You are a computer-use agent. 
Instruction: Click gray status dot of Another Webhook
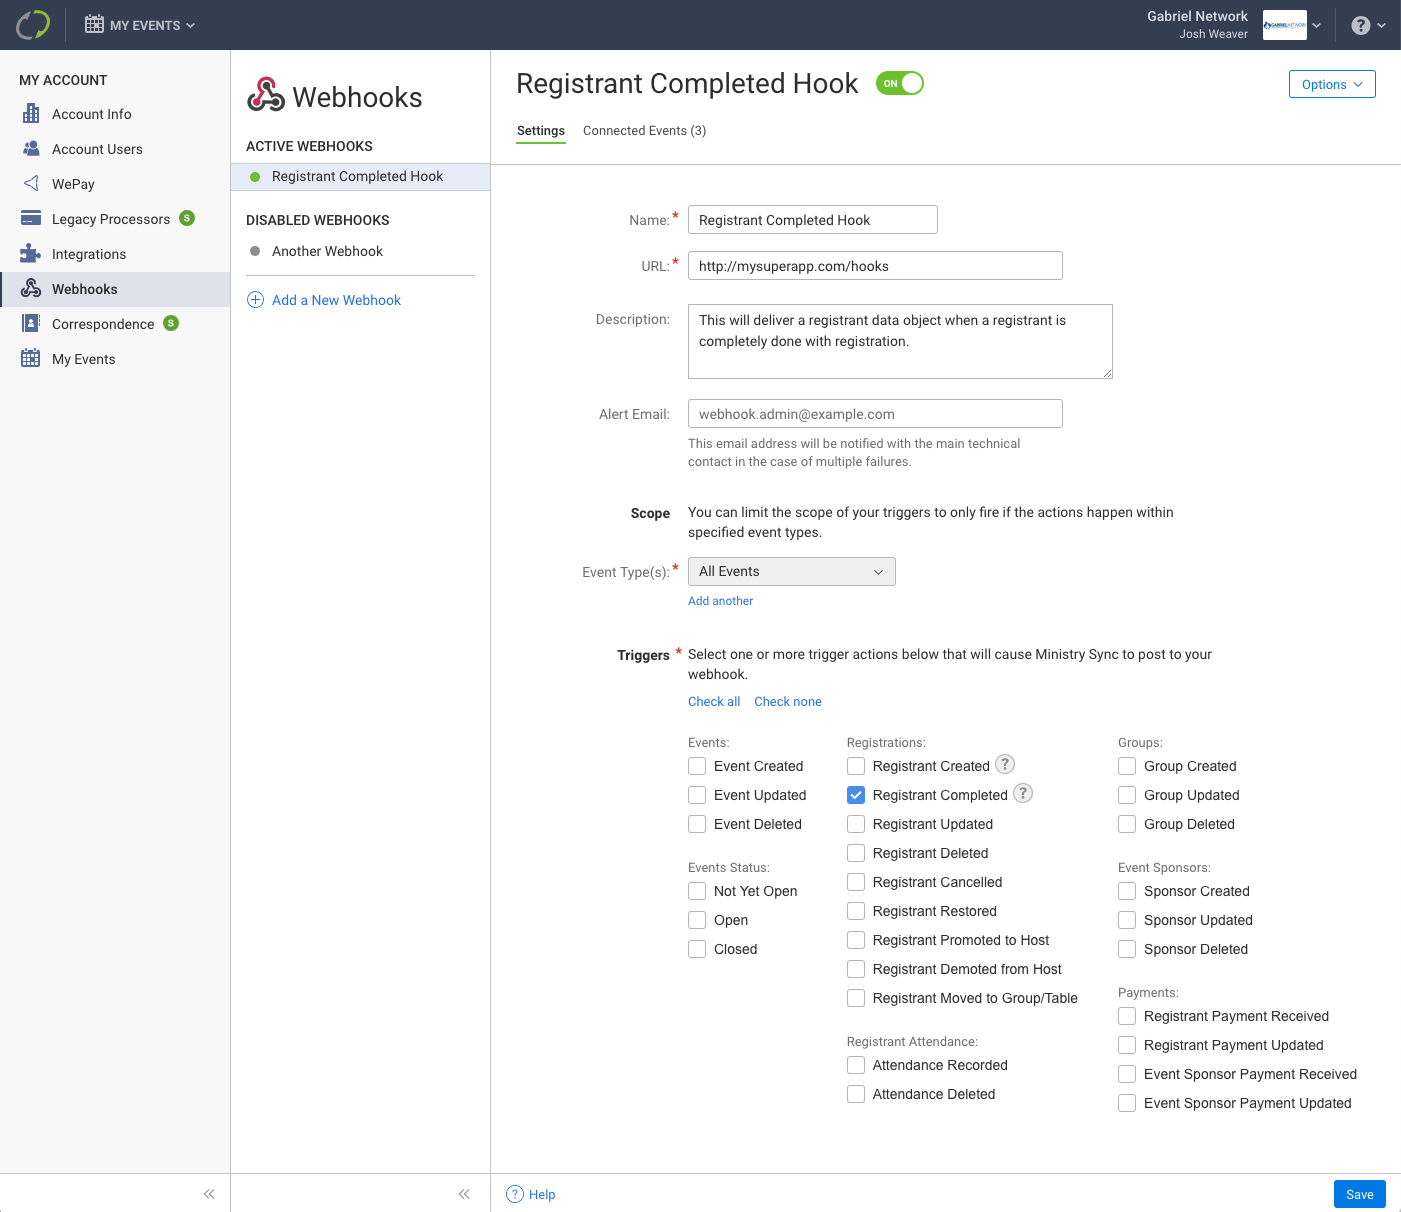(x=255, y=251)
